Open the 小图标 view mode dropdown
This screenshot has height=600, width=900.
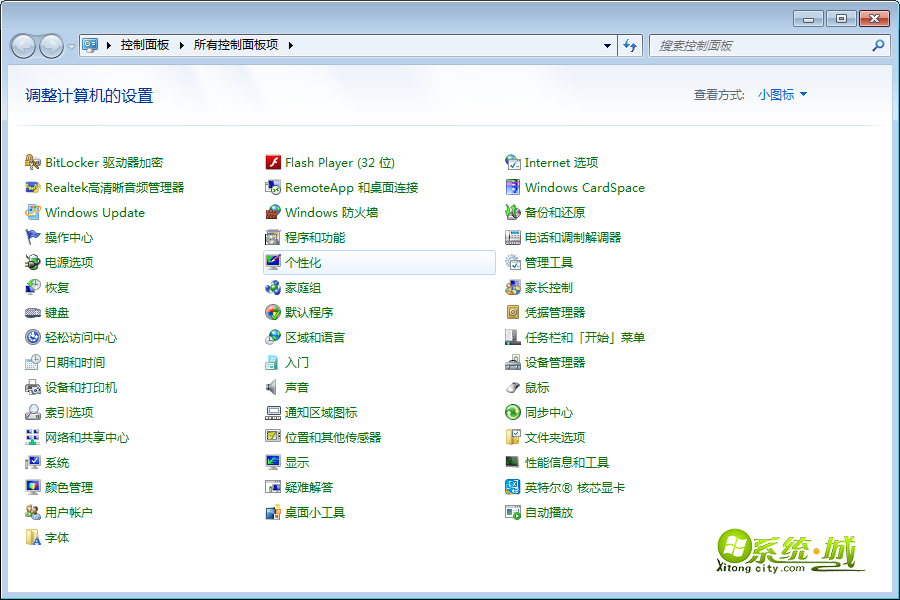coord(782,95)
